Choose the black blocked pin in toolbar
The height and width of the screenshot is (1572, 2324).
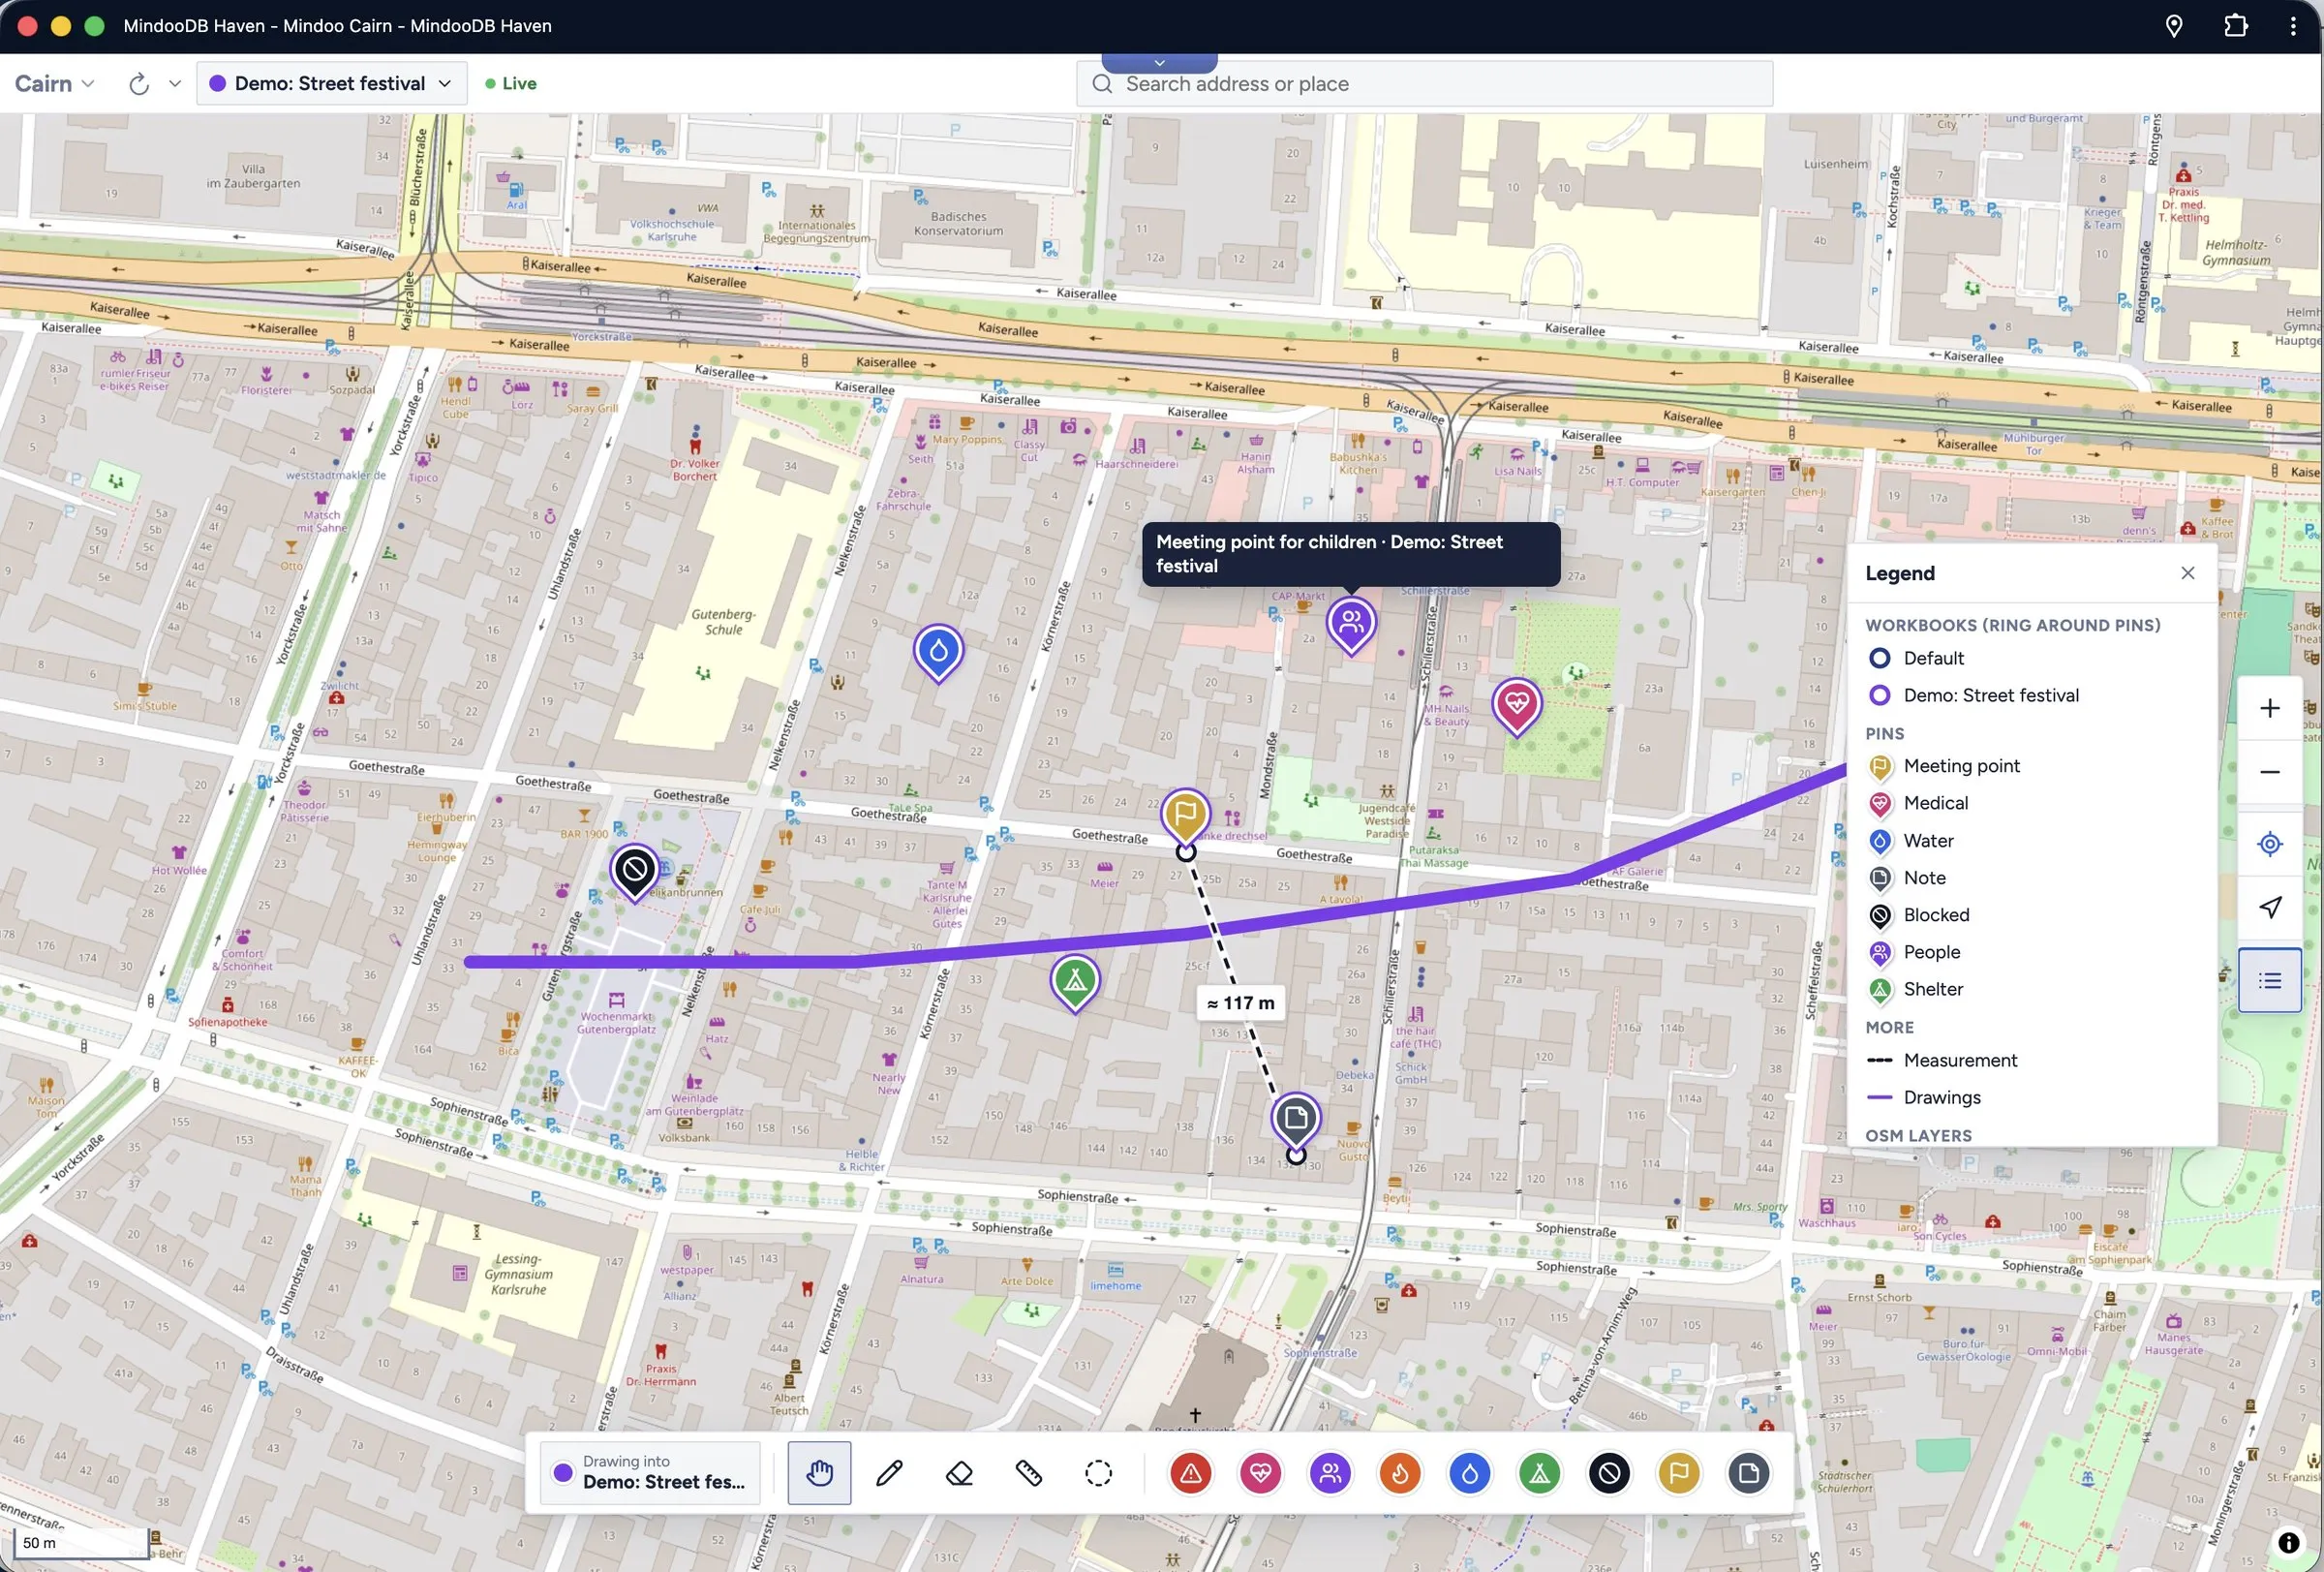[x=1609, y=1472]
